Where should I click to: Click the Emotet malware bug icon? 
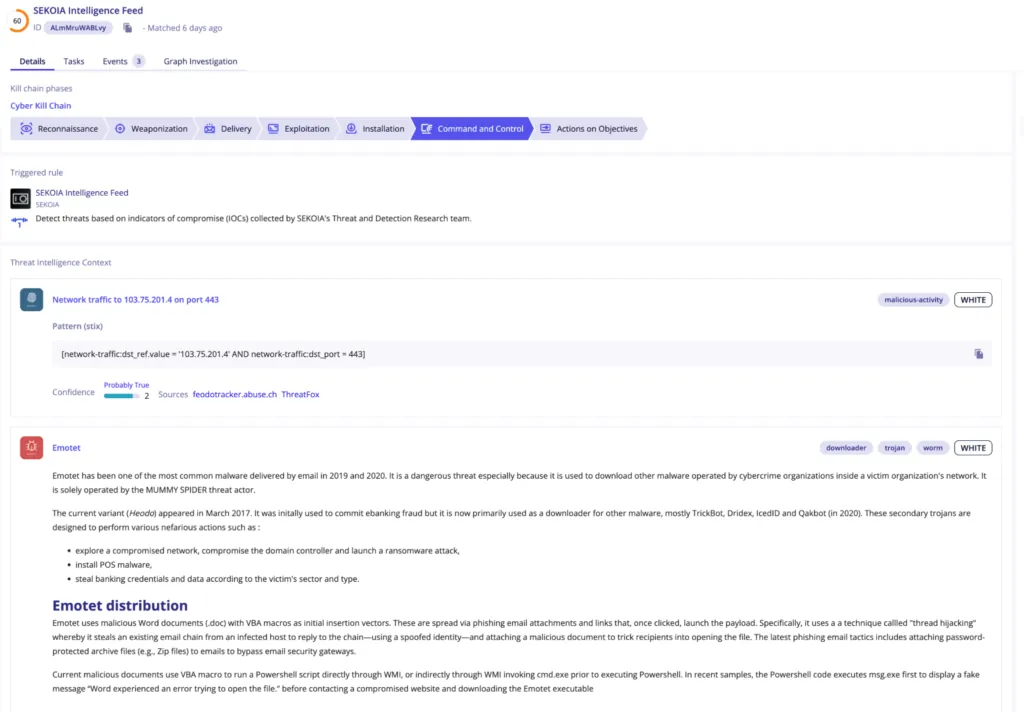[31, 447]
